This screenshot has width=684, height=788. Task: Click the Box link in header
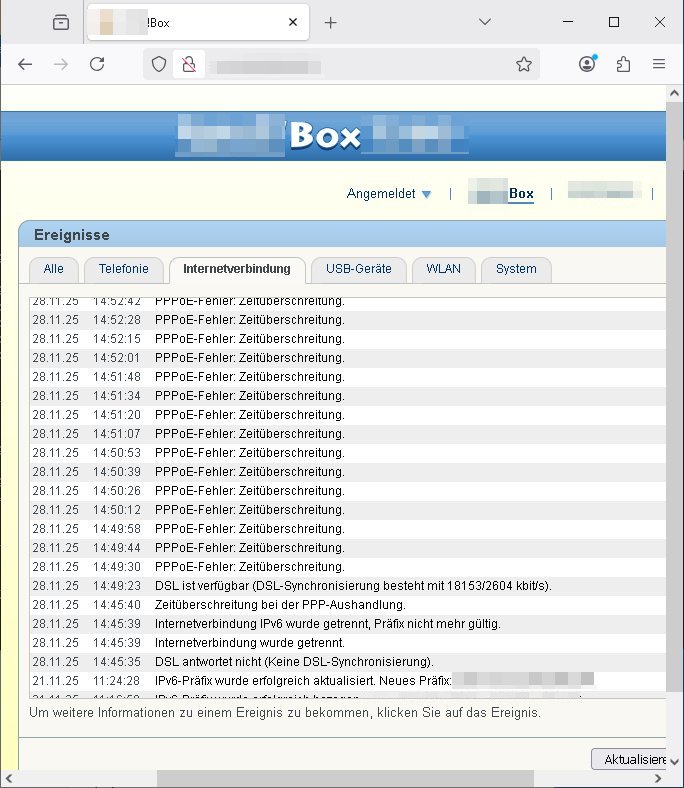[x=520, y=194]
